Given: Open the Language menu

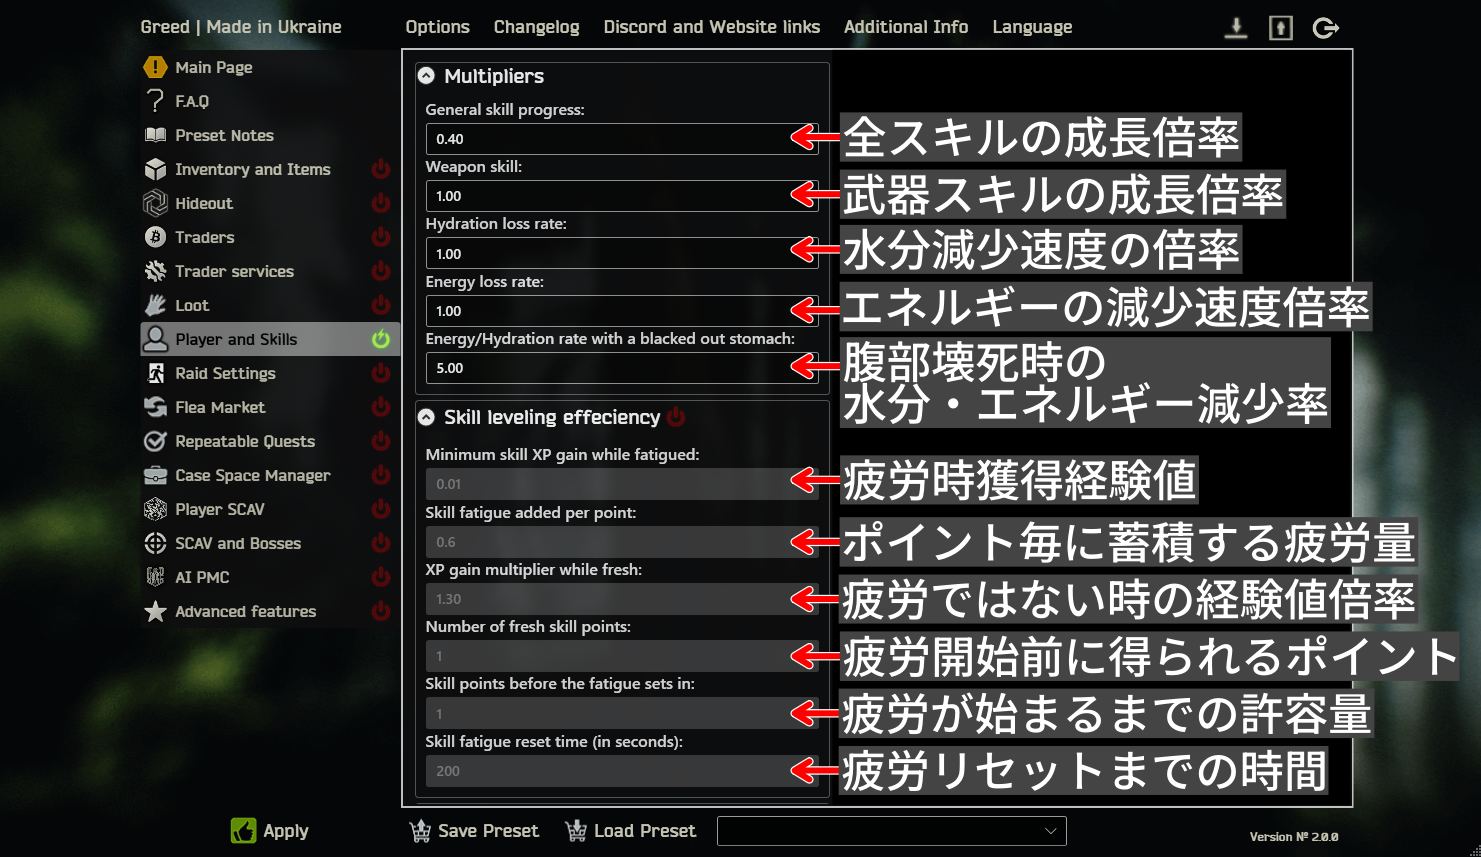Looking at the screenshot, I should [x=1032, y=27].
